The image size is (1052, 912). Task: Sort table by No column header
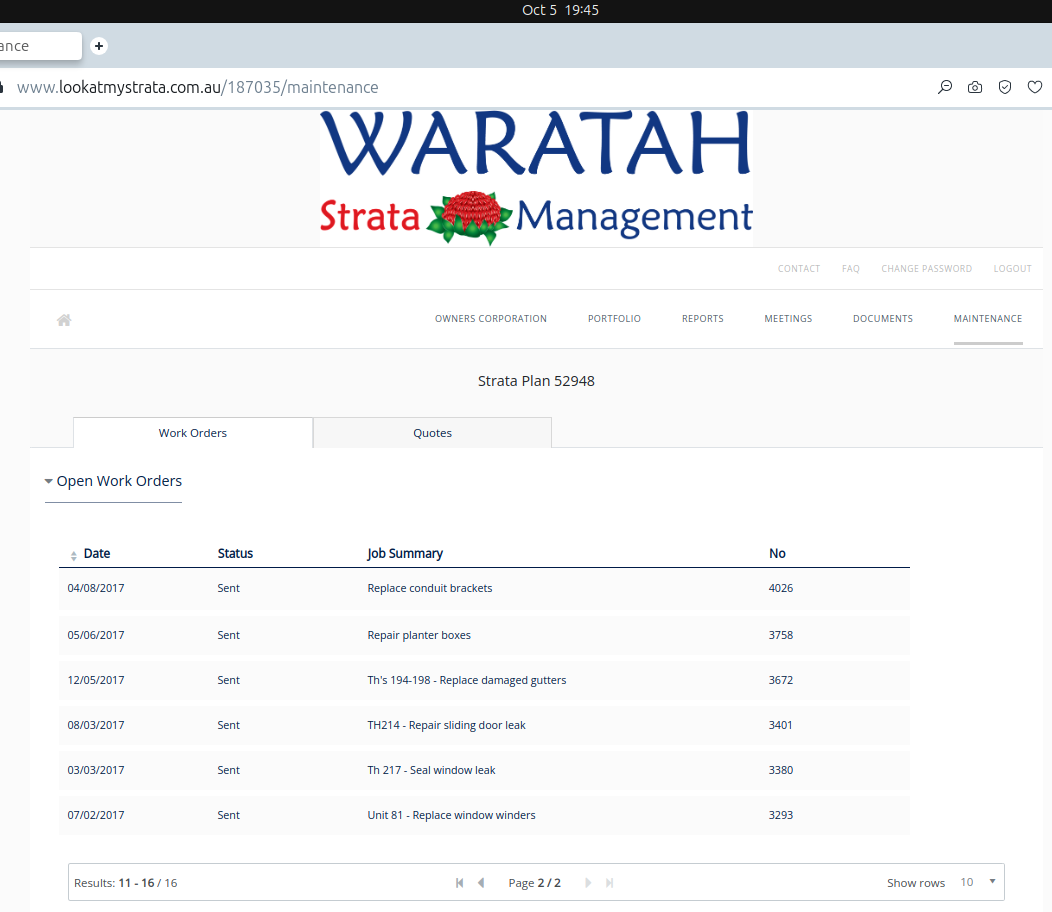tap(777, 554)
